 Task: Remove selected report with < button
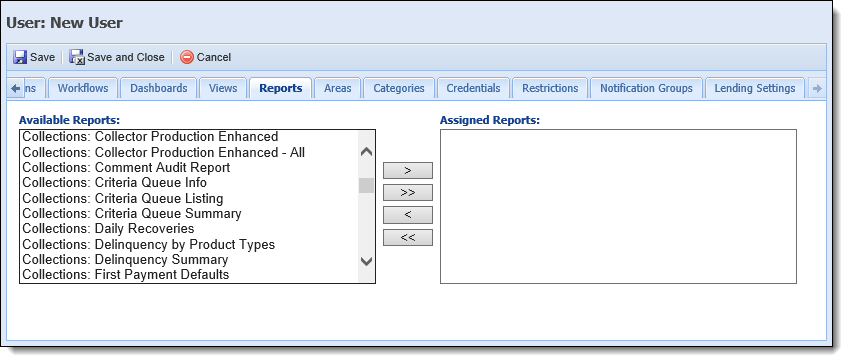click(408, 215)
